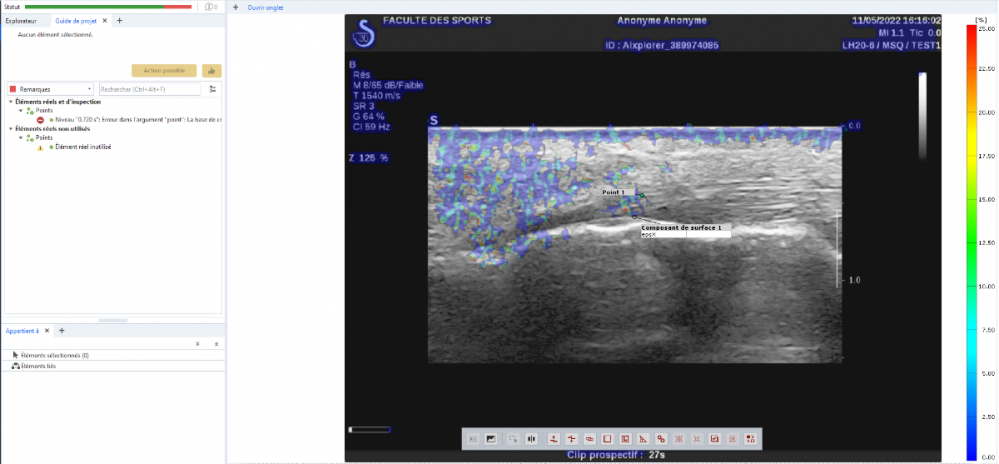Click the red point-on-surface toolbar icon
Screen dimensions: 999x464
click(x=554, y=439)
